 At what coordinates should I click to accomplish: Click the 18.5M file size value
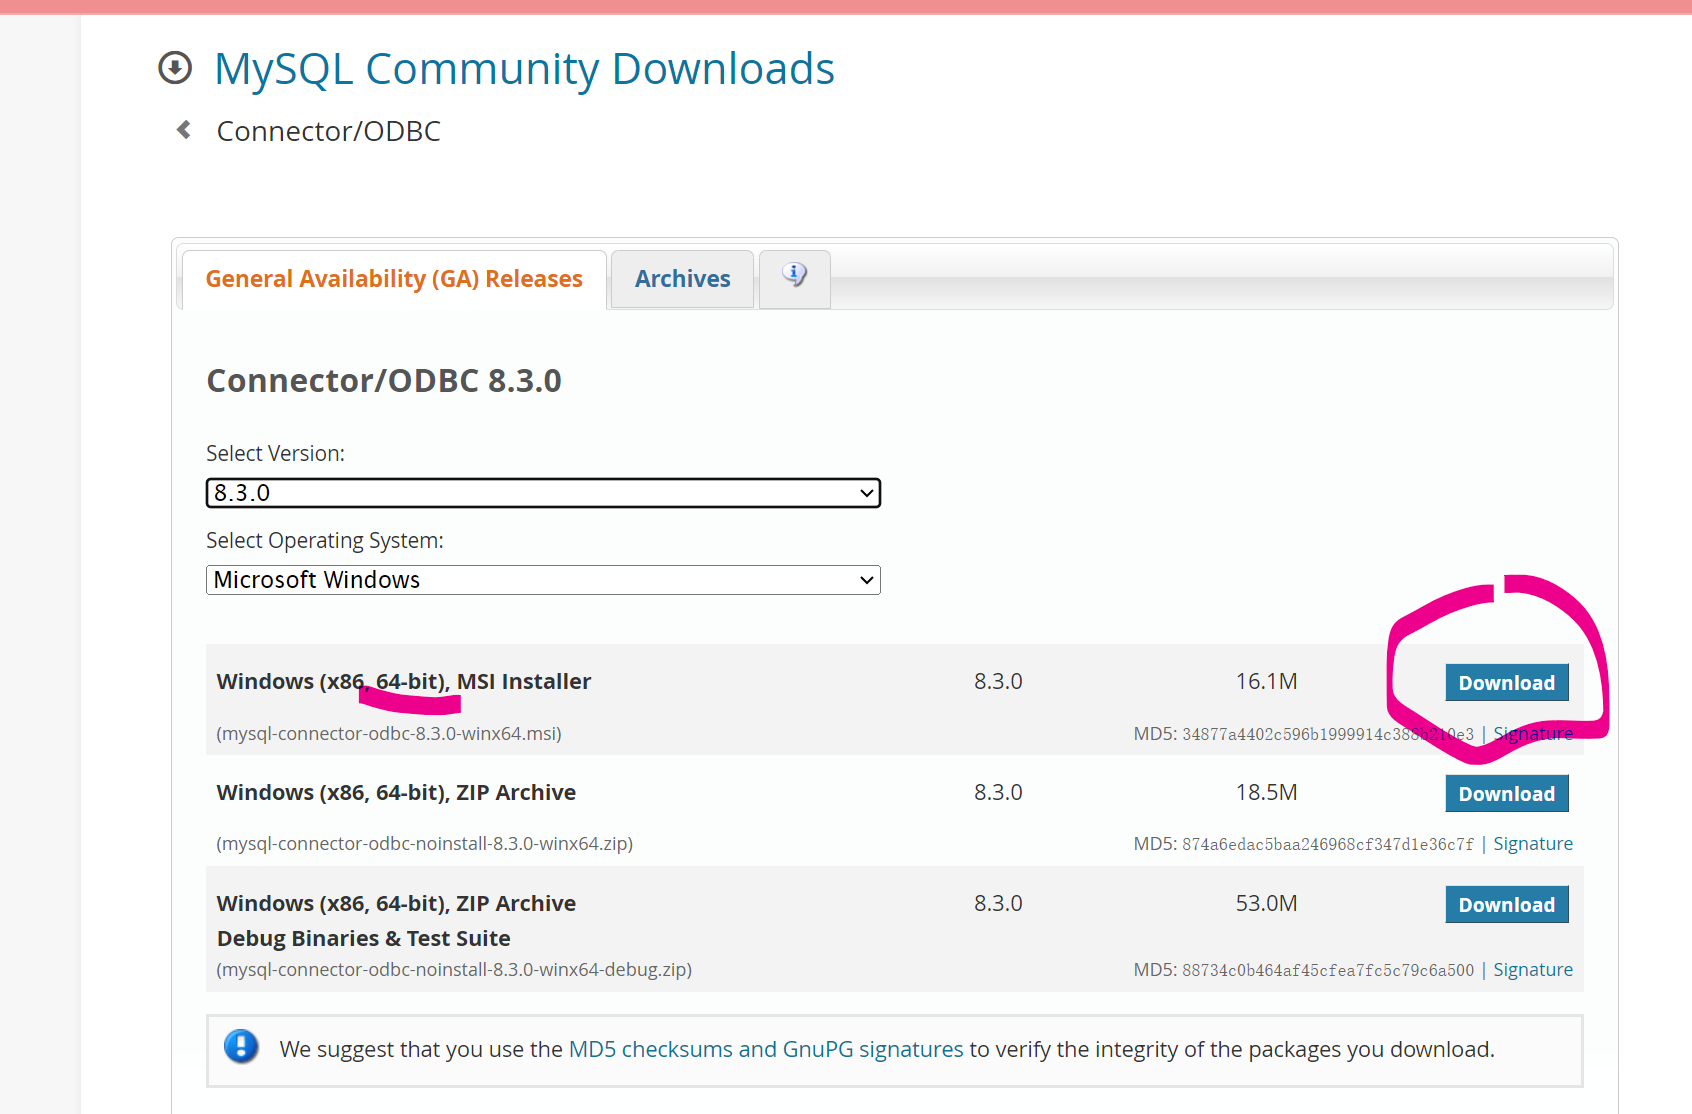click(x=1266, y=793)
